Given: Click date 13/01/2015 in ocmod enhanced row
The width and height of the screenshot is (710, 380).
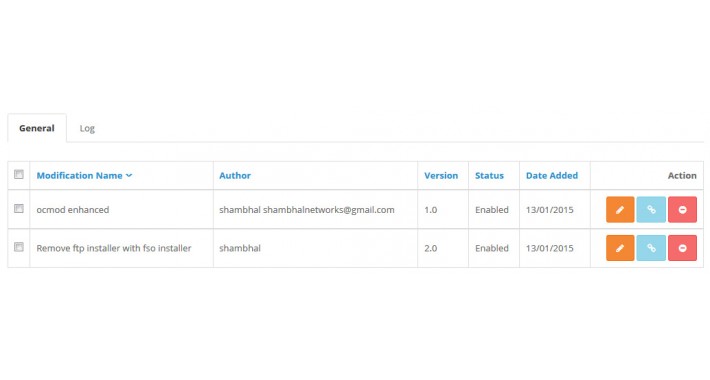Looking at the screenshot, I should (x=549, y=210).
